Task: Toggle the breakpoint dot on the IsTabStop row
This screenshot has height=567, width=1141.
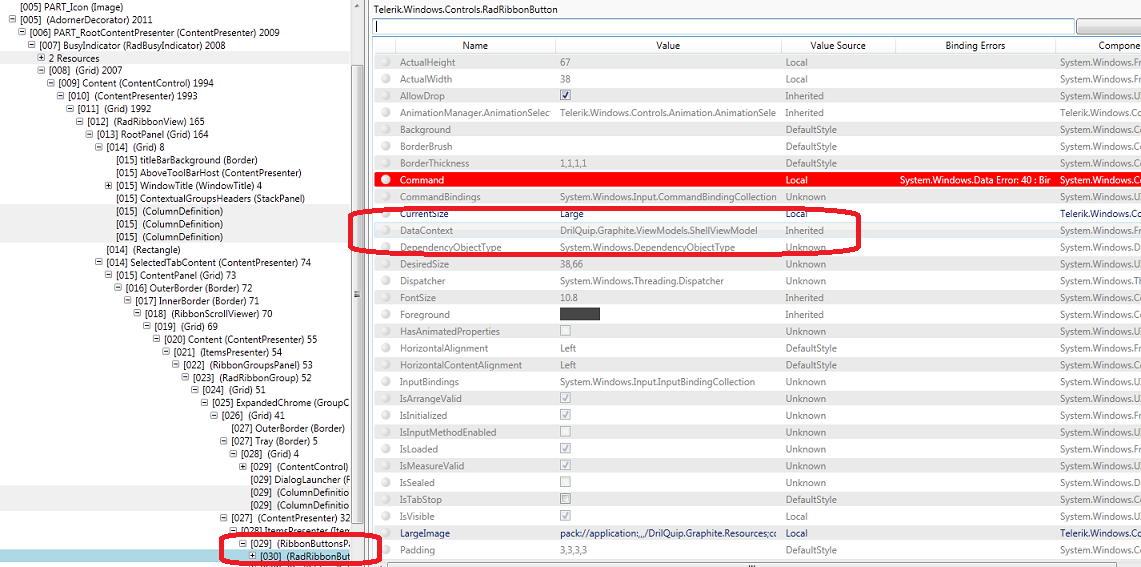Action: click(x=386, y=499)
